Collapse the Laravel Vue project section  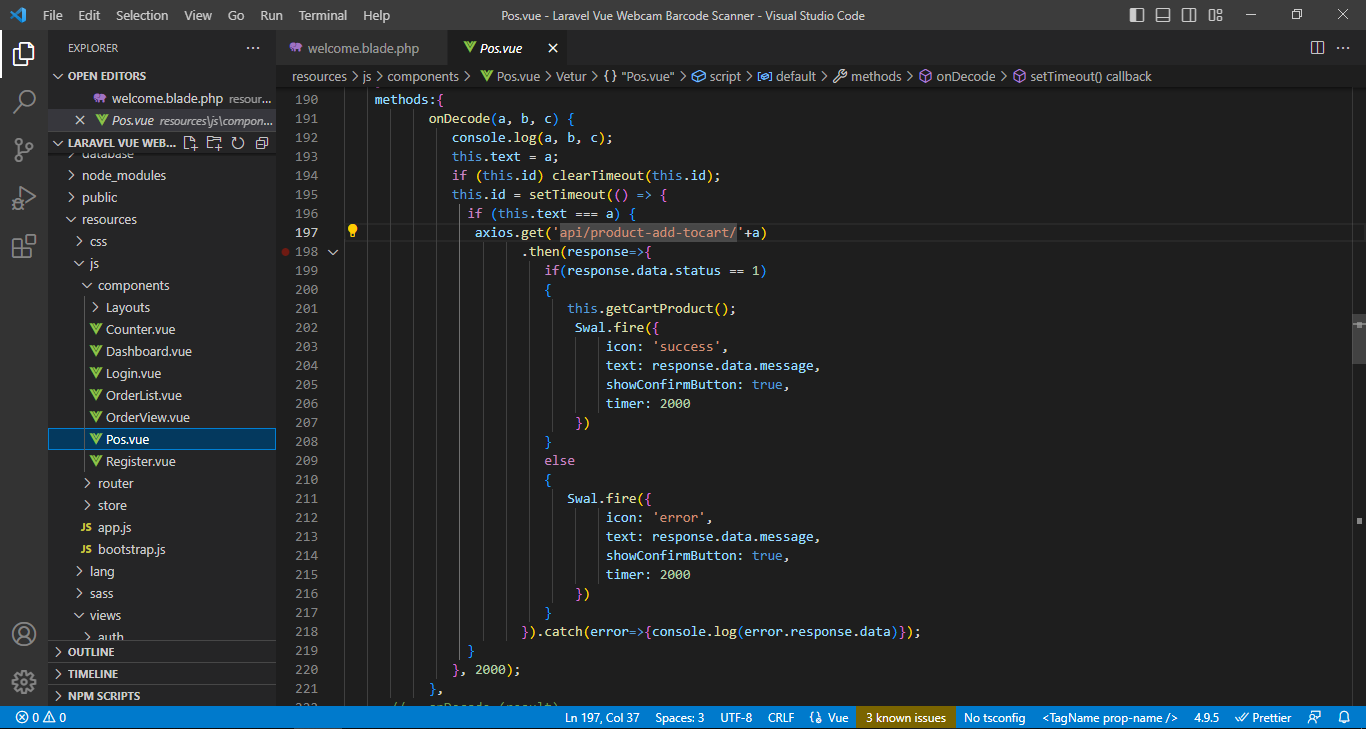point(115,143)
